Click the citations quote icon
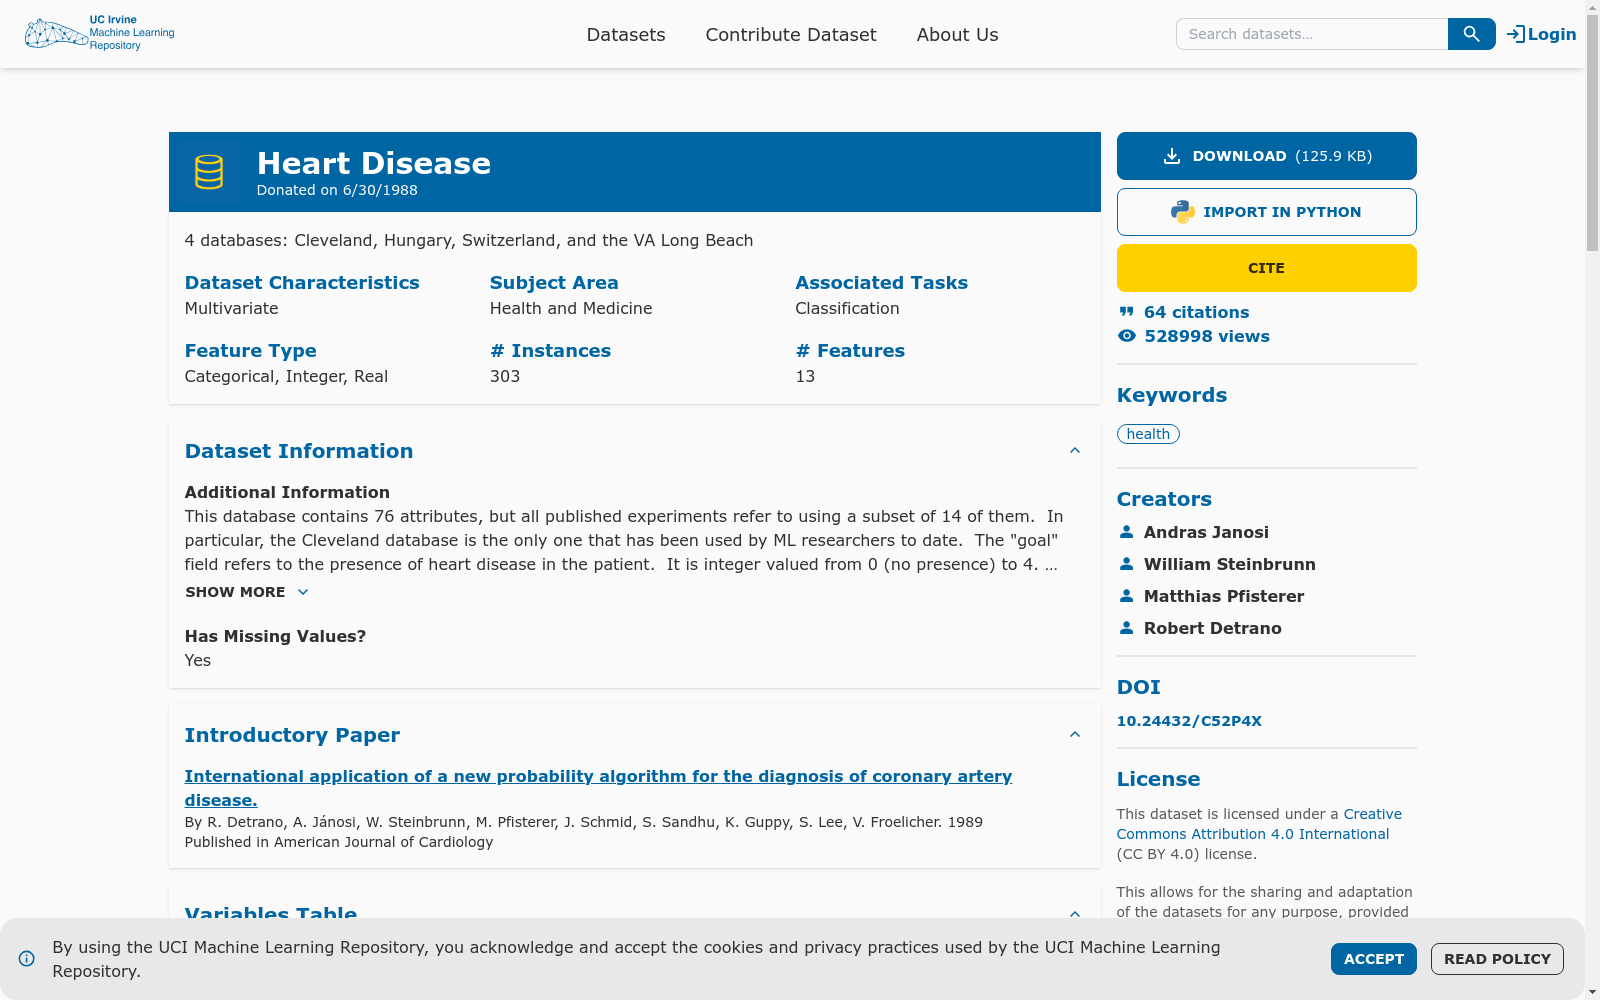Image resolution: width=1600 pixels, height=1000 pixels. click(1126, 311)
